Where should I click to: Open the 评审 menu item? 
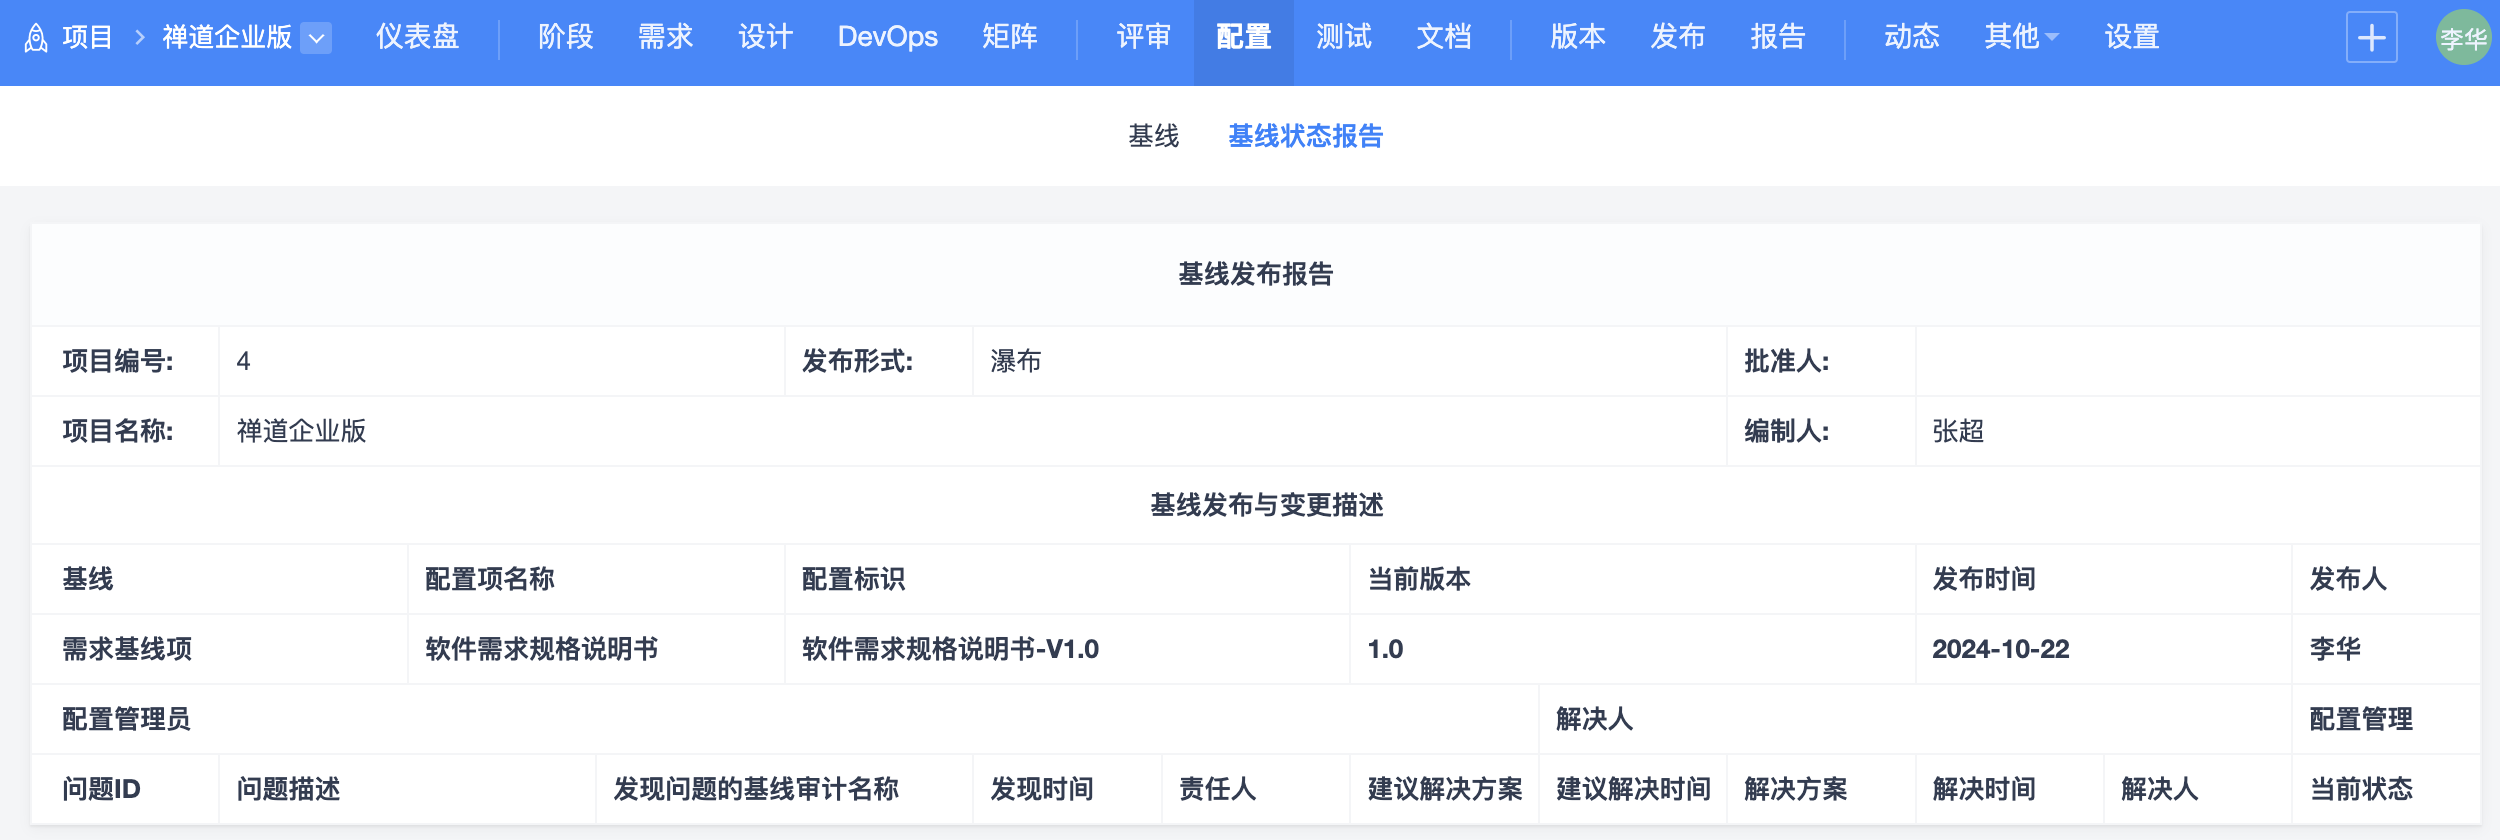[1143, 37]
